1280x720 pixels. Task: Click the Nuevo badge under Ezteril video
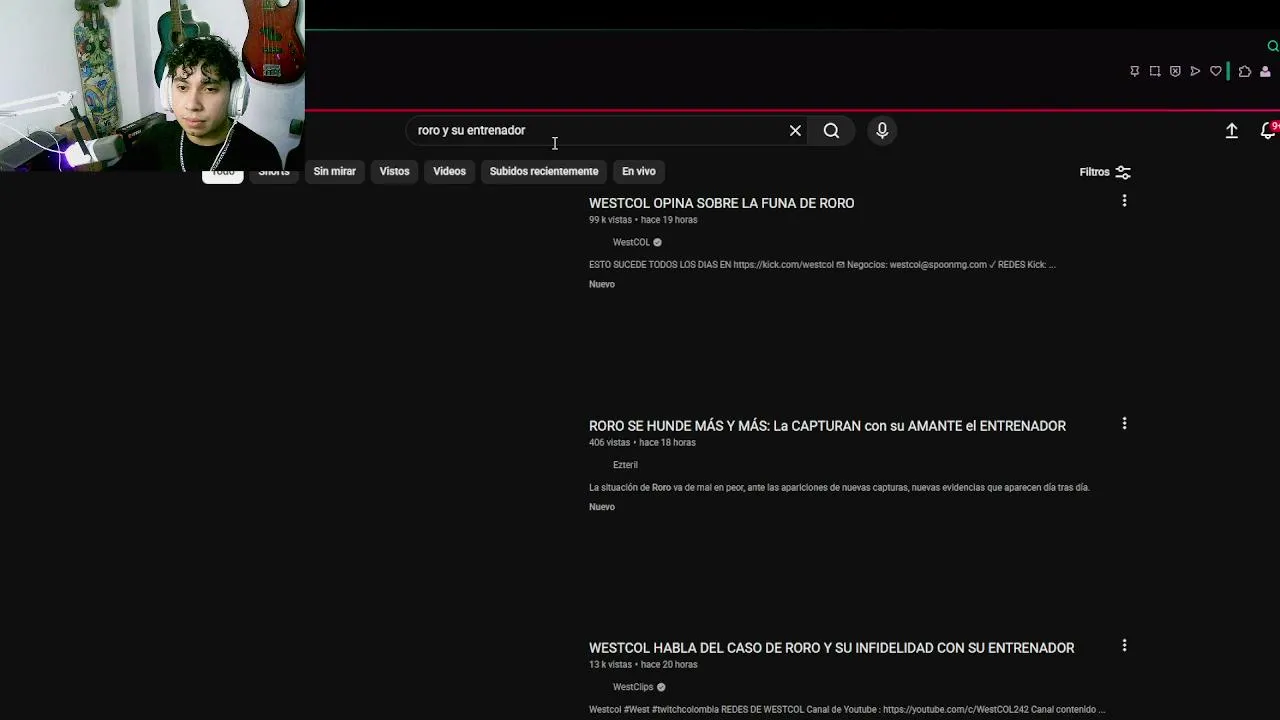pos(602,507)
